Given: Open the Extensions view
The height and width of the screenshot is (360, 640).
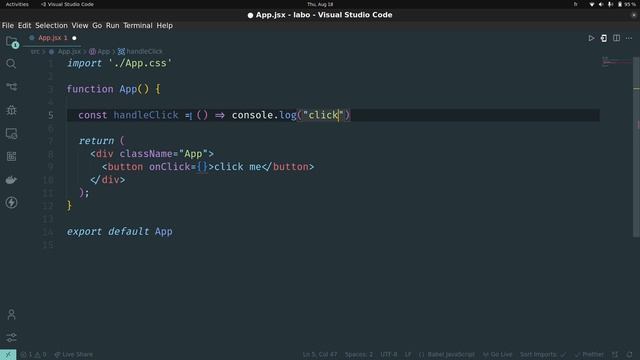Looking at the screenshot, I should click(x=11, y=156).
